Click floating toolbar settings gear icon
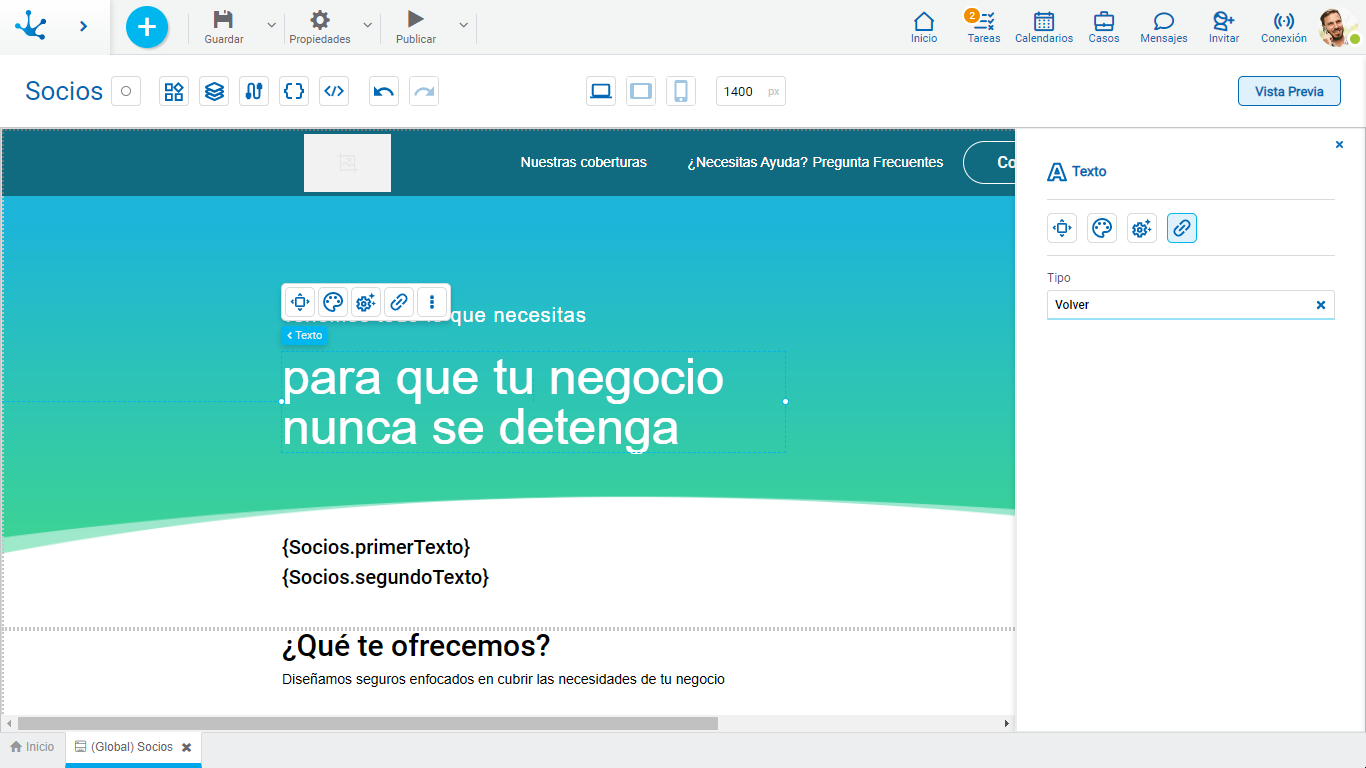The image size is (1366, 768). click(366, 301)
